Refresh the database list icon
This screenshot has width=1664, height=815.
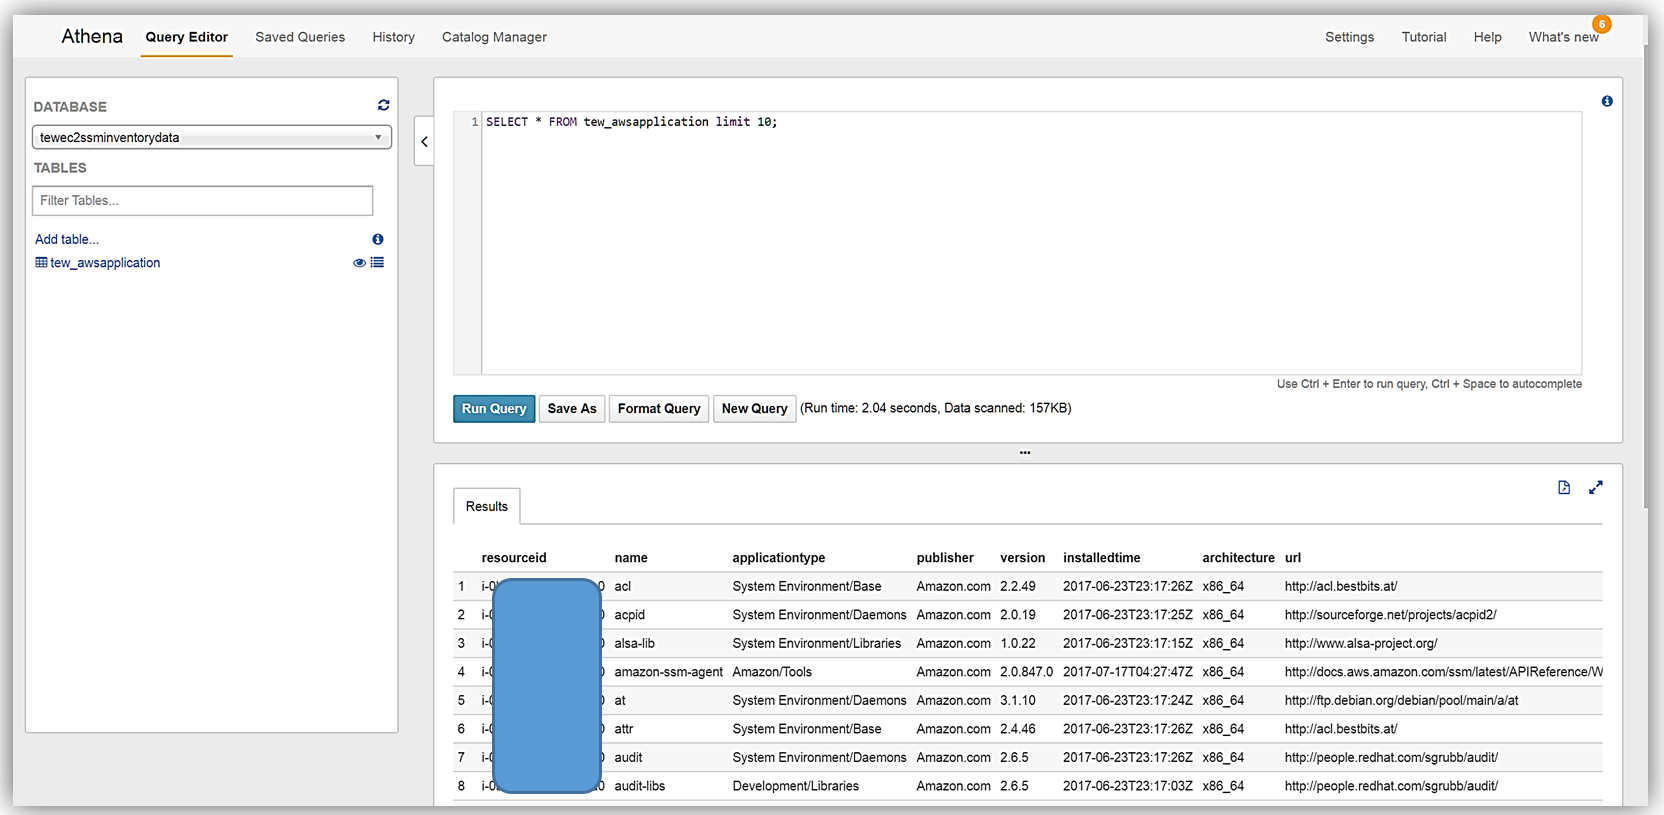[383, 105]
